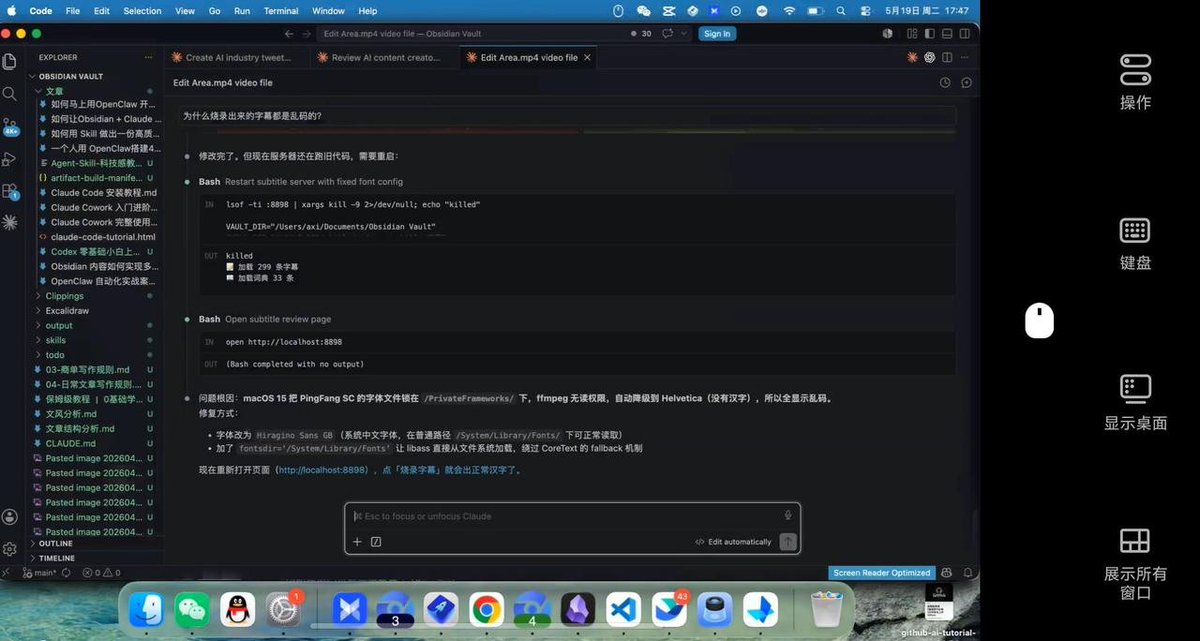Screen dimensions: 1200x641
Task: Open the Terminal menu
Action: [x=281, y=11]
